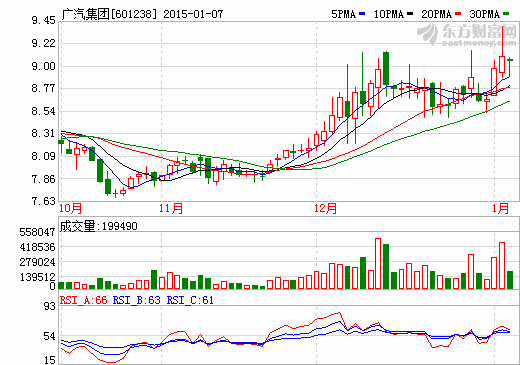The image size is (520, 365).
Task: Click the 20PMA legend label
Action: point(436,14)
